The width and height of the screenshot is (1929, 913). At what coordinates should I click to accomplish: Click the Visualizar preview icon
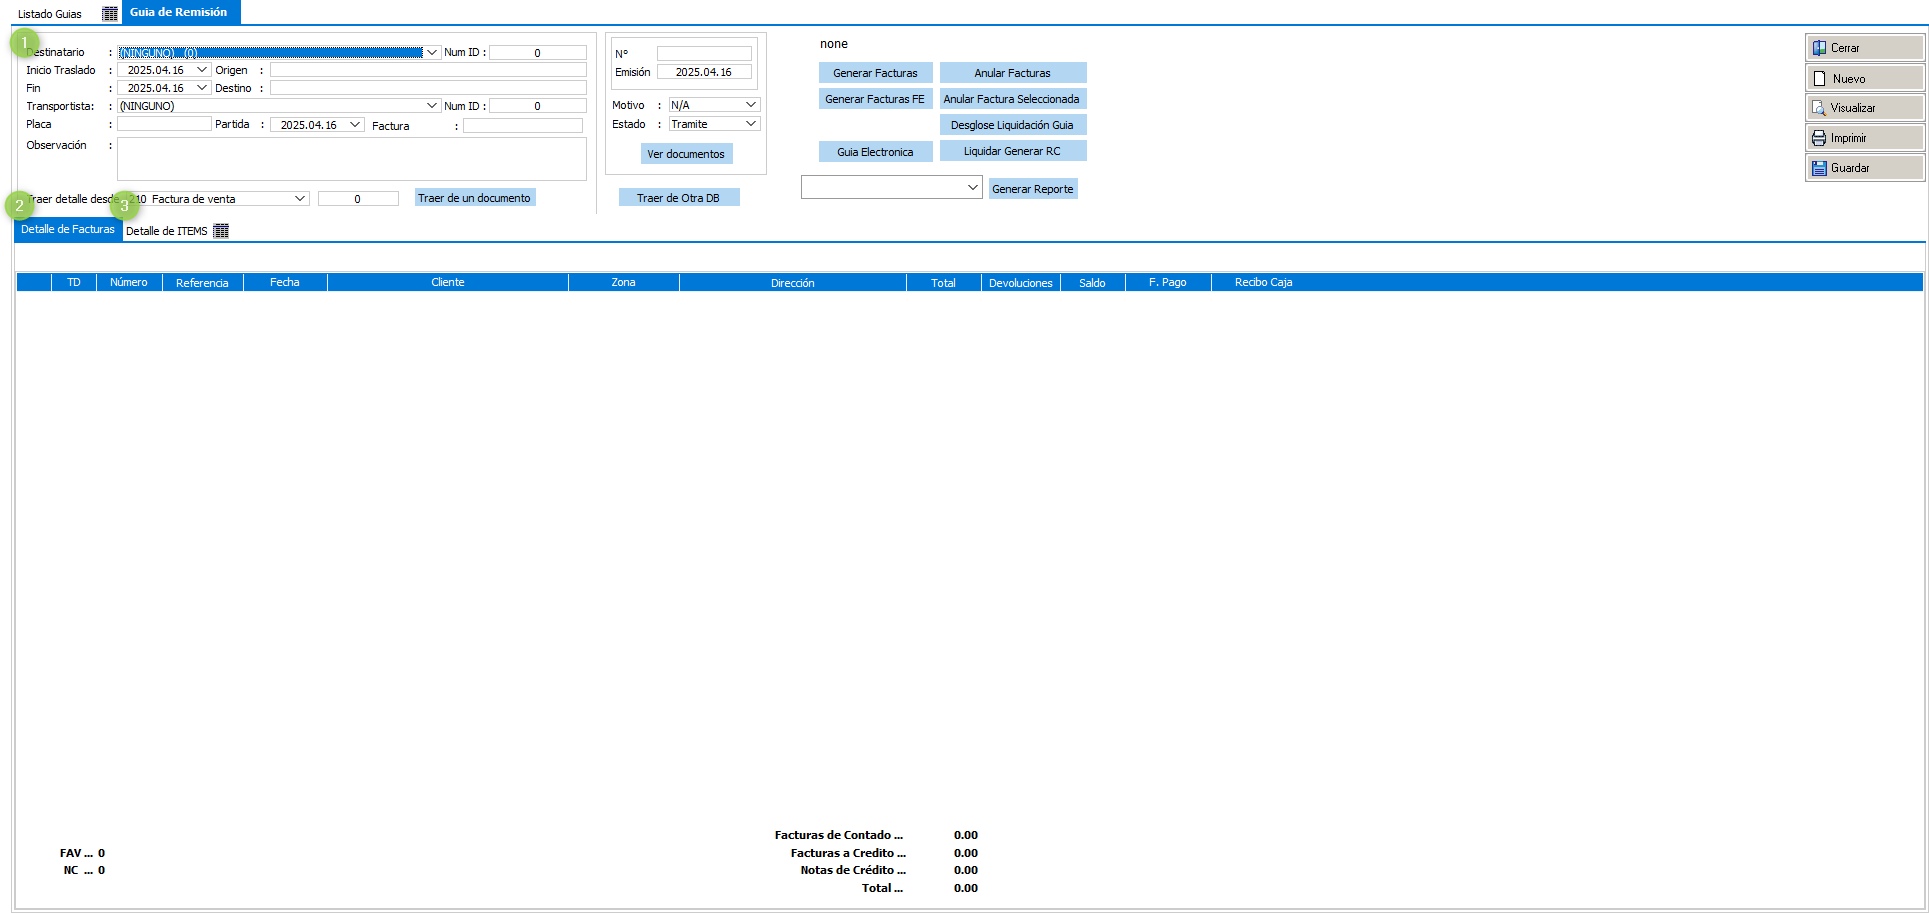pyautogui.click(x=1819, y=108)
